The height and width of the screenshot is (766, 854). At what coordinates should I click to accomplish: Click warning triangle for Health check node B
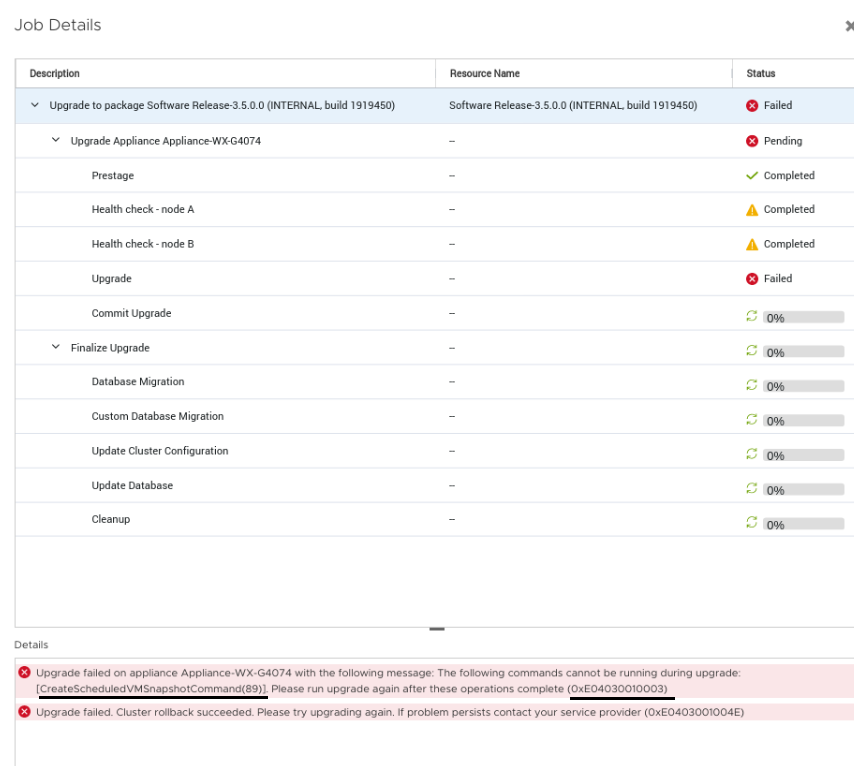tap(753, 244)
